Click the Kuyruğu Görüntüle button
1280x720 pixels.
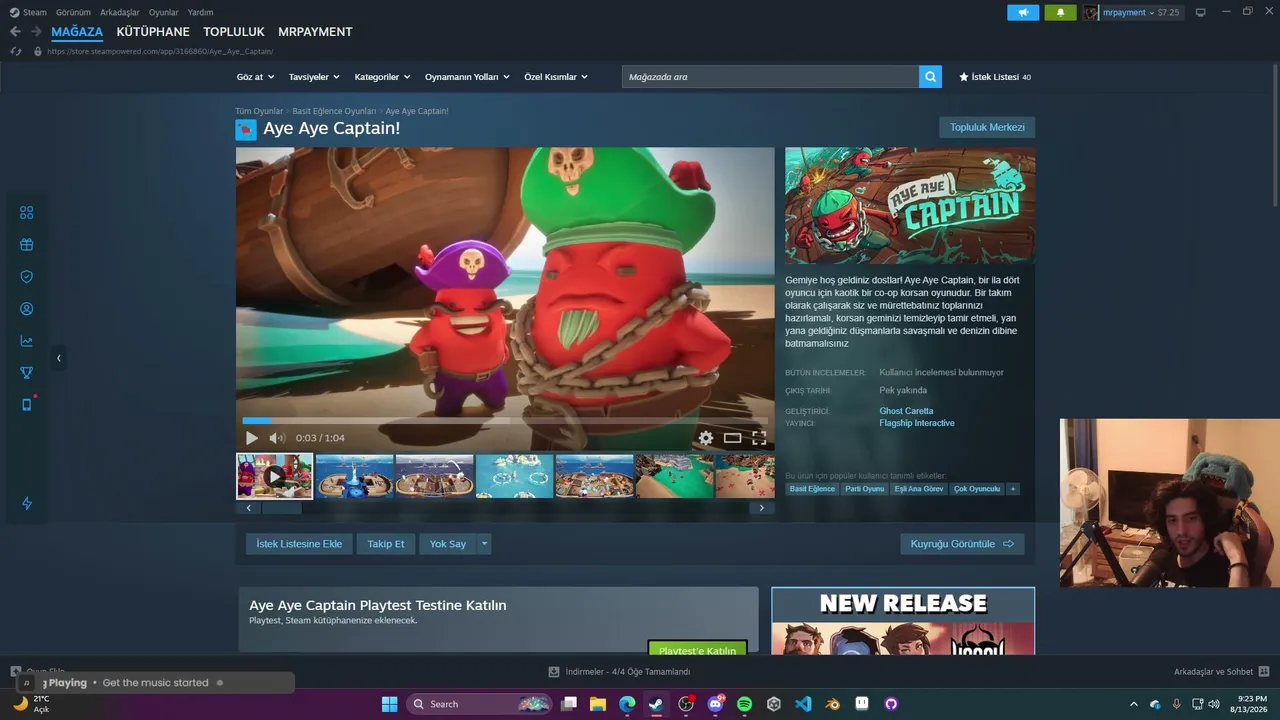pyautogui.click(x=962, y=544)
